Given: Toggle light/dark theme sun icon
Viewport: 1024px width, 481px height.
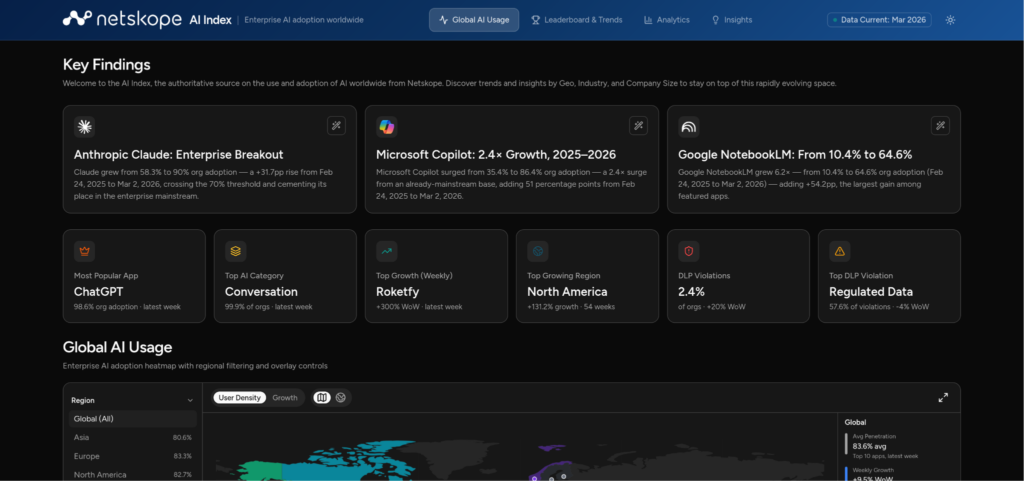Looking at the screenshot, I should click(950, 20).
